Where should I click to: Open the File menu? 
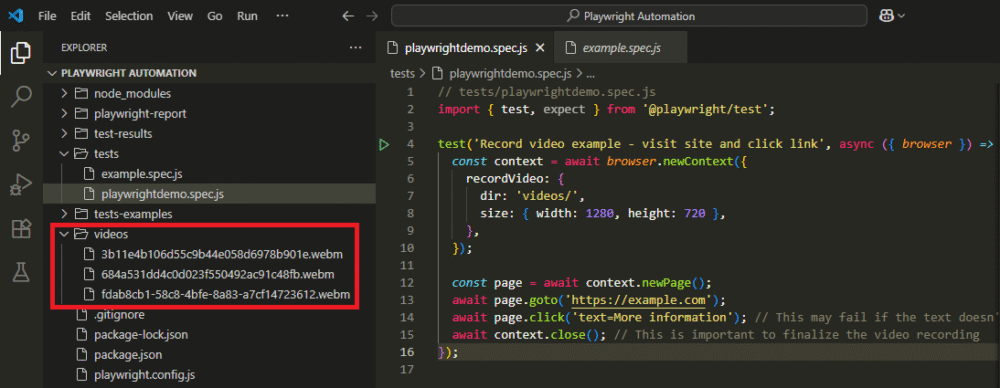[47, 16]
